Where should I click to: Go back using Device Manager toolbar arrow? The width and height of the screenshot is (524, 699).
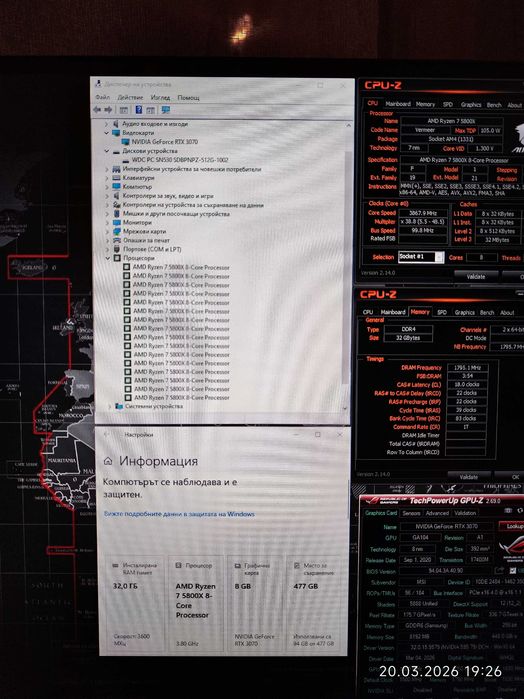[97, 110]
